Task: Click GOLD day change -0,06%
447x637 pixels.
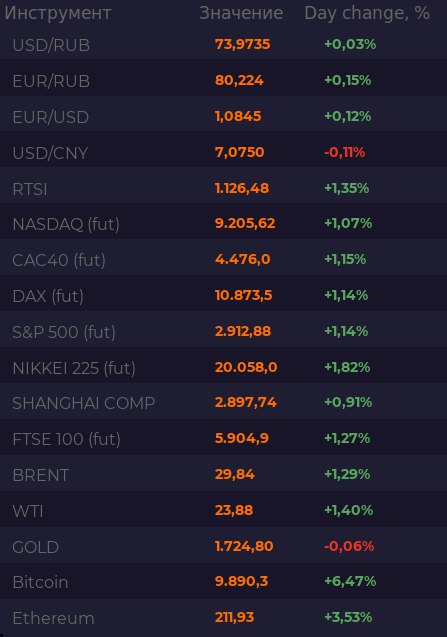Action: pos(349,546)
